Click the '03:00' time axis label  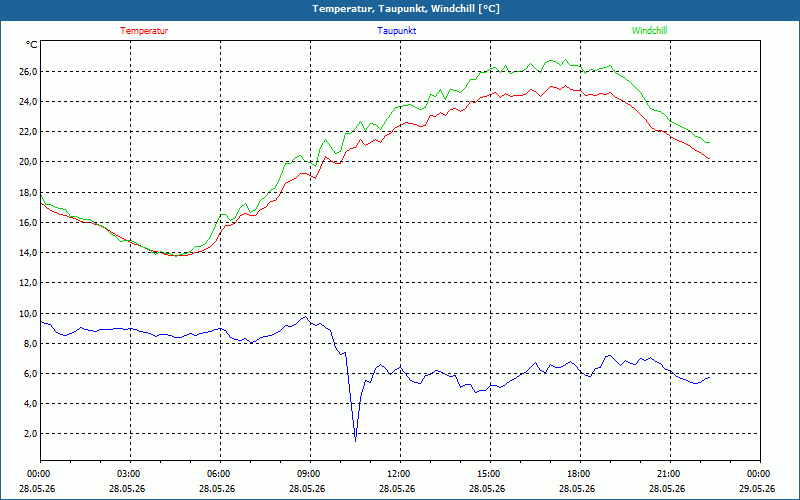click(128, 474)
